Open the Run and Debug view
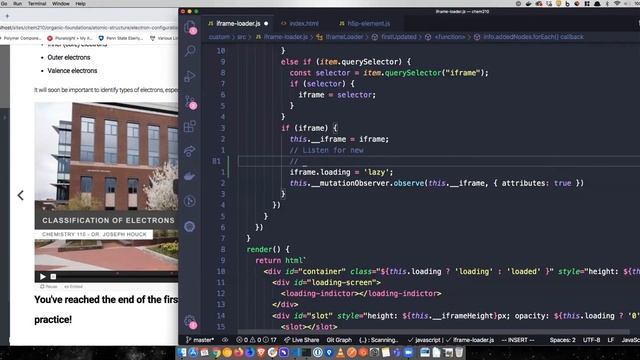 (190, 76)
